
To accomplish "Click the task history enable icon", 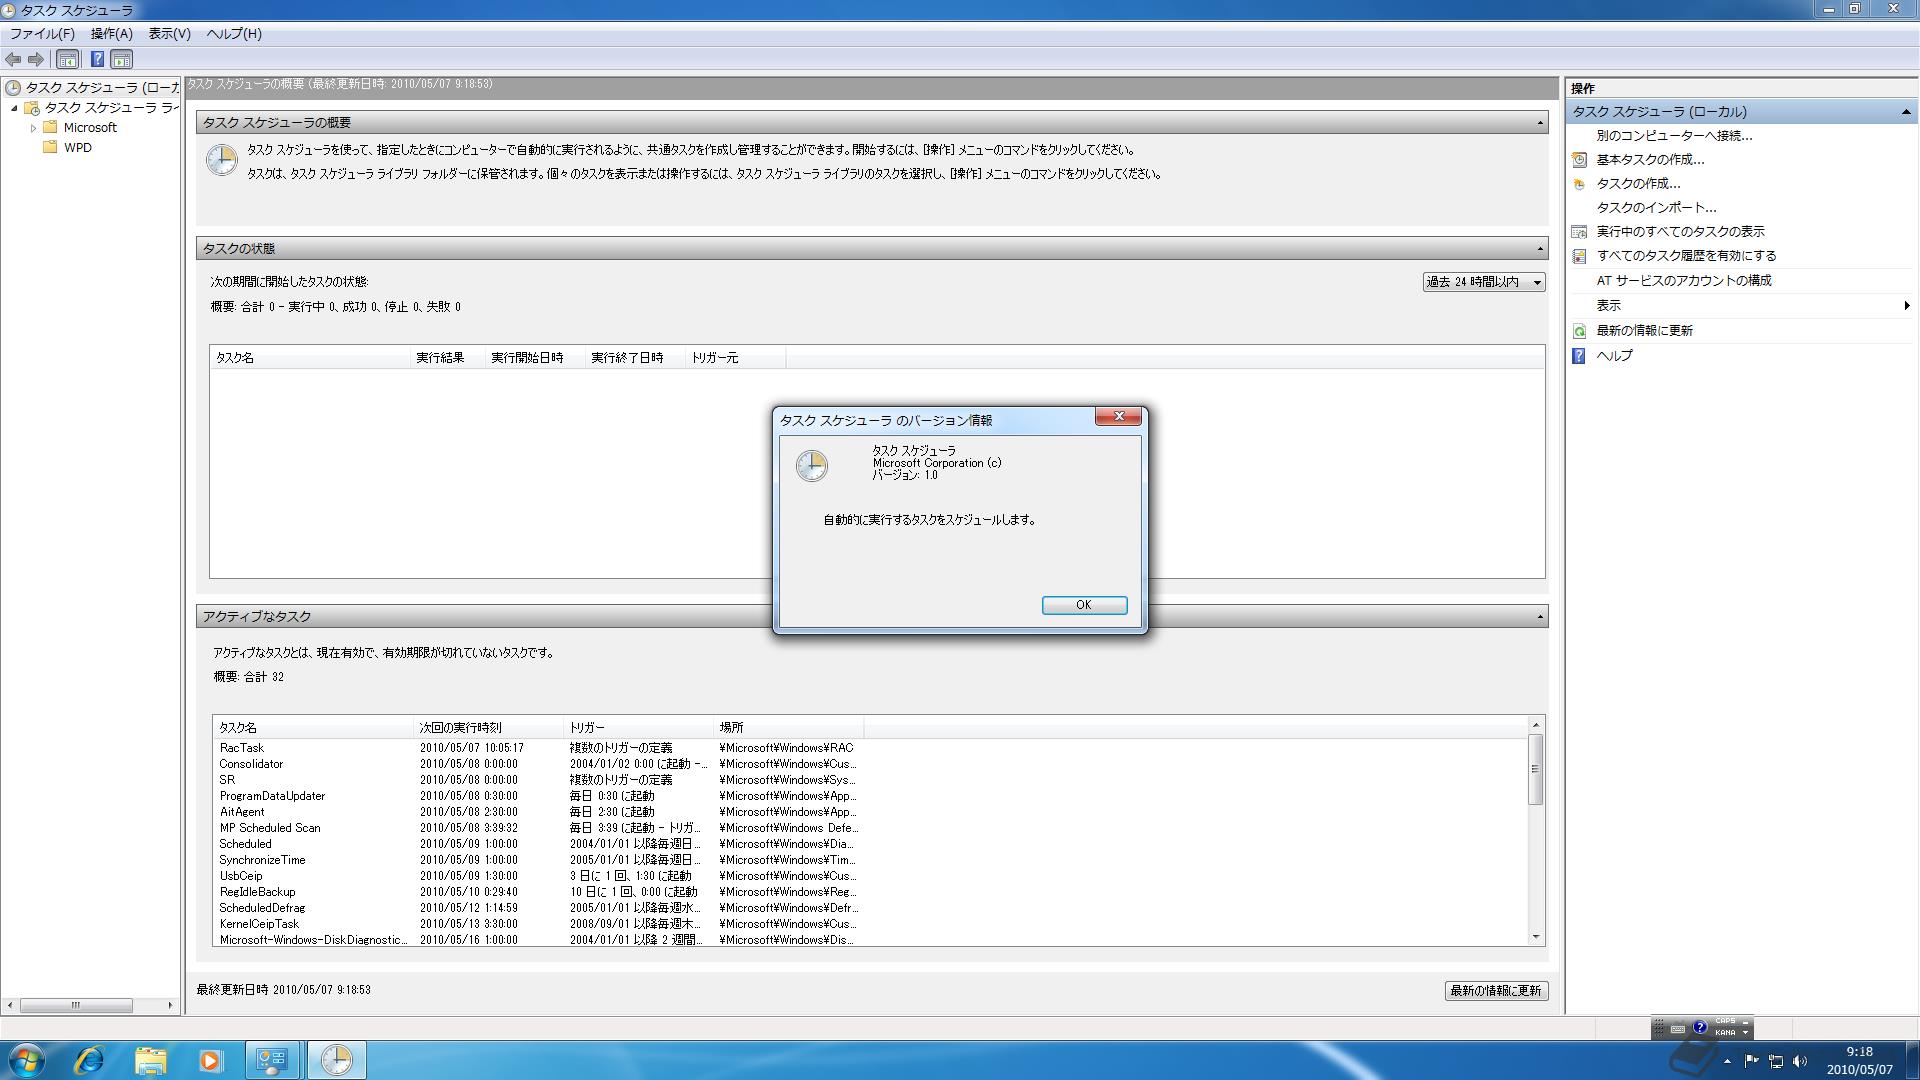I will (x=1579, y=256).
